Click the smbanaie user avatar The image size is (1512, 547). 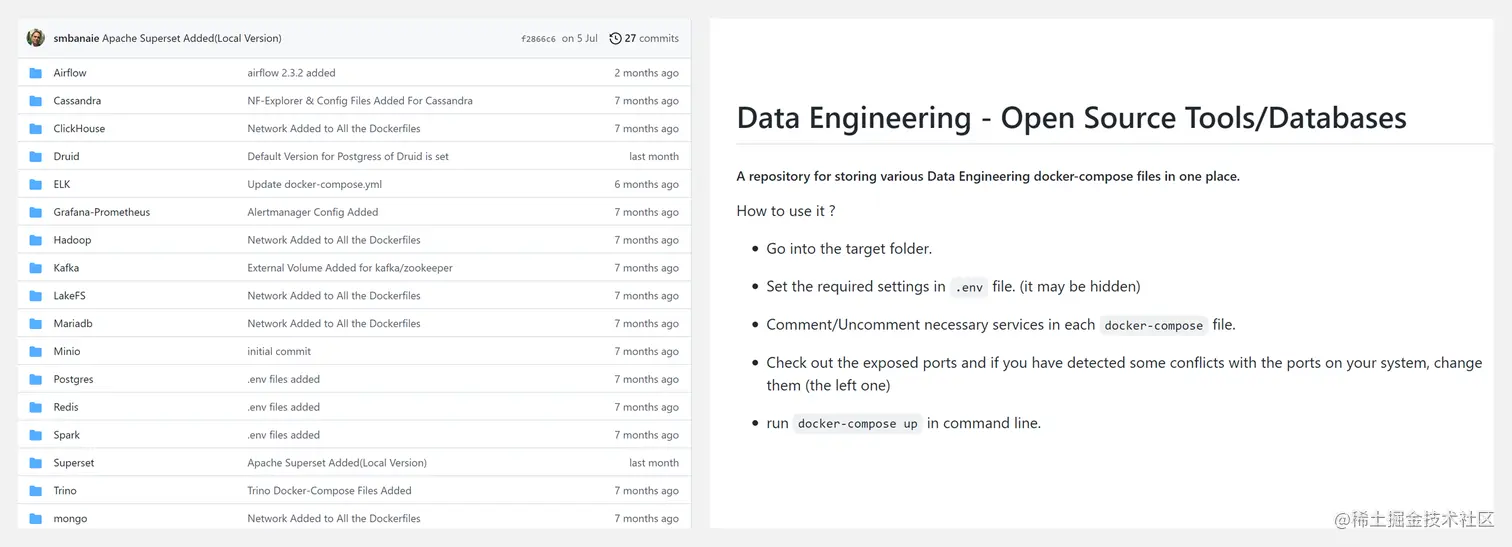click(36, 38)
